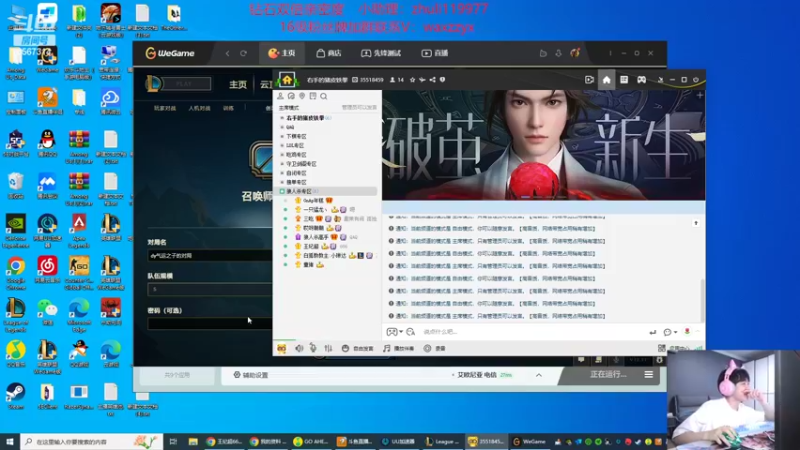Send message with the enter arrow icon
This screenshot has width=800, height=450.
point(652,332)
